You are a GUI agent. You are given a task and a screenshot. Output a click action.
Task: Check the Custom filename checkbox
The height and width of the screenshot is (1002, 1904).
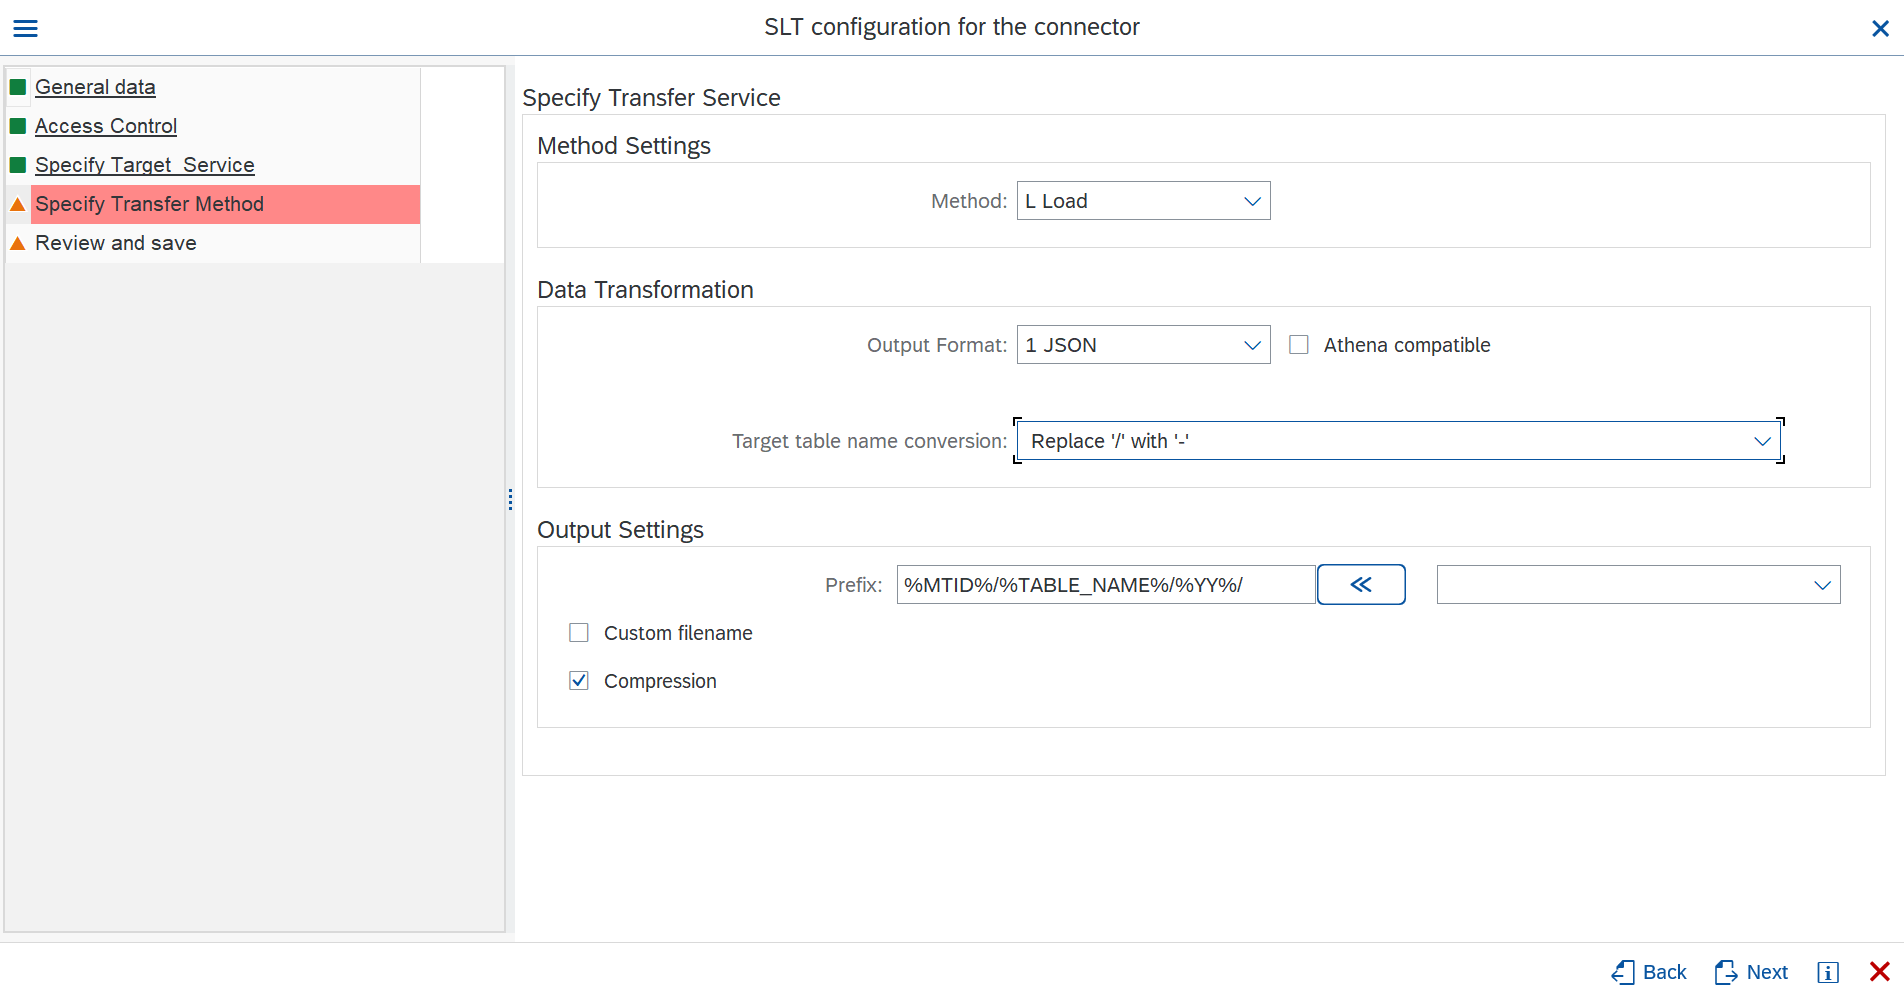(579, 633)
